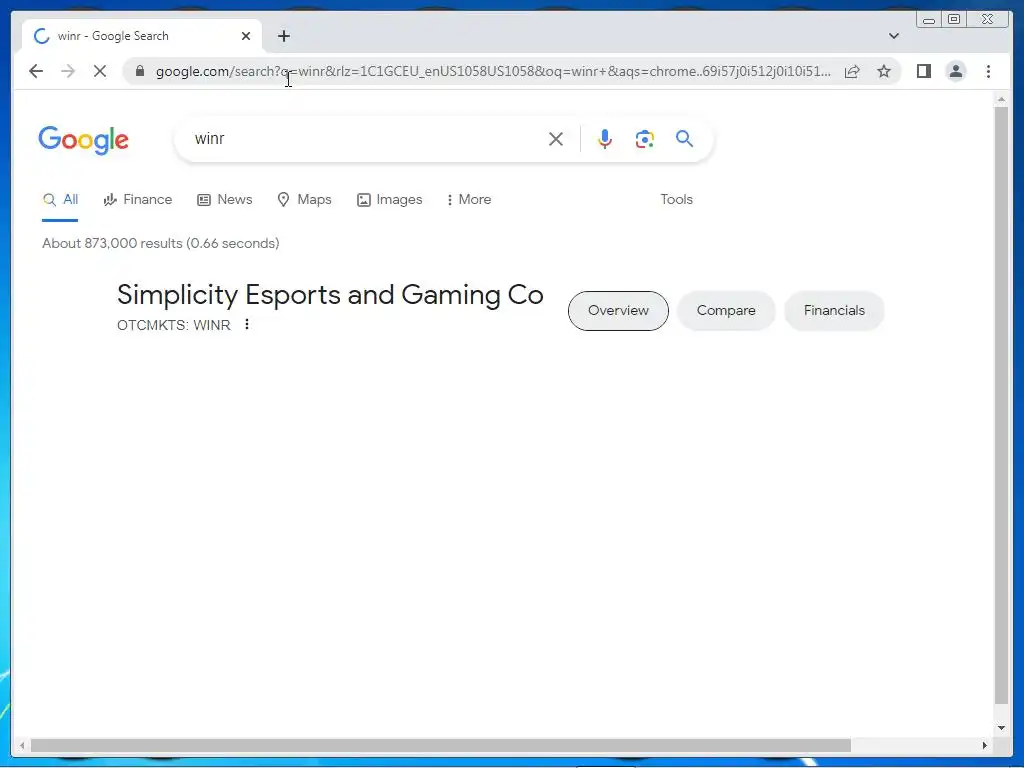This screenshot has width=1024, height=768.
Task: Stop page loading with the X button
Action: tap(99, 71)
